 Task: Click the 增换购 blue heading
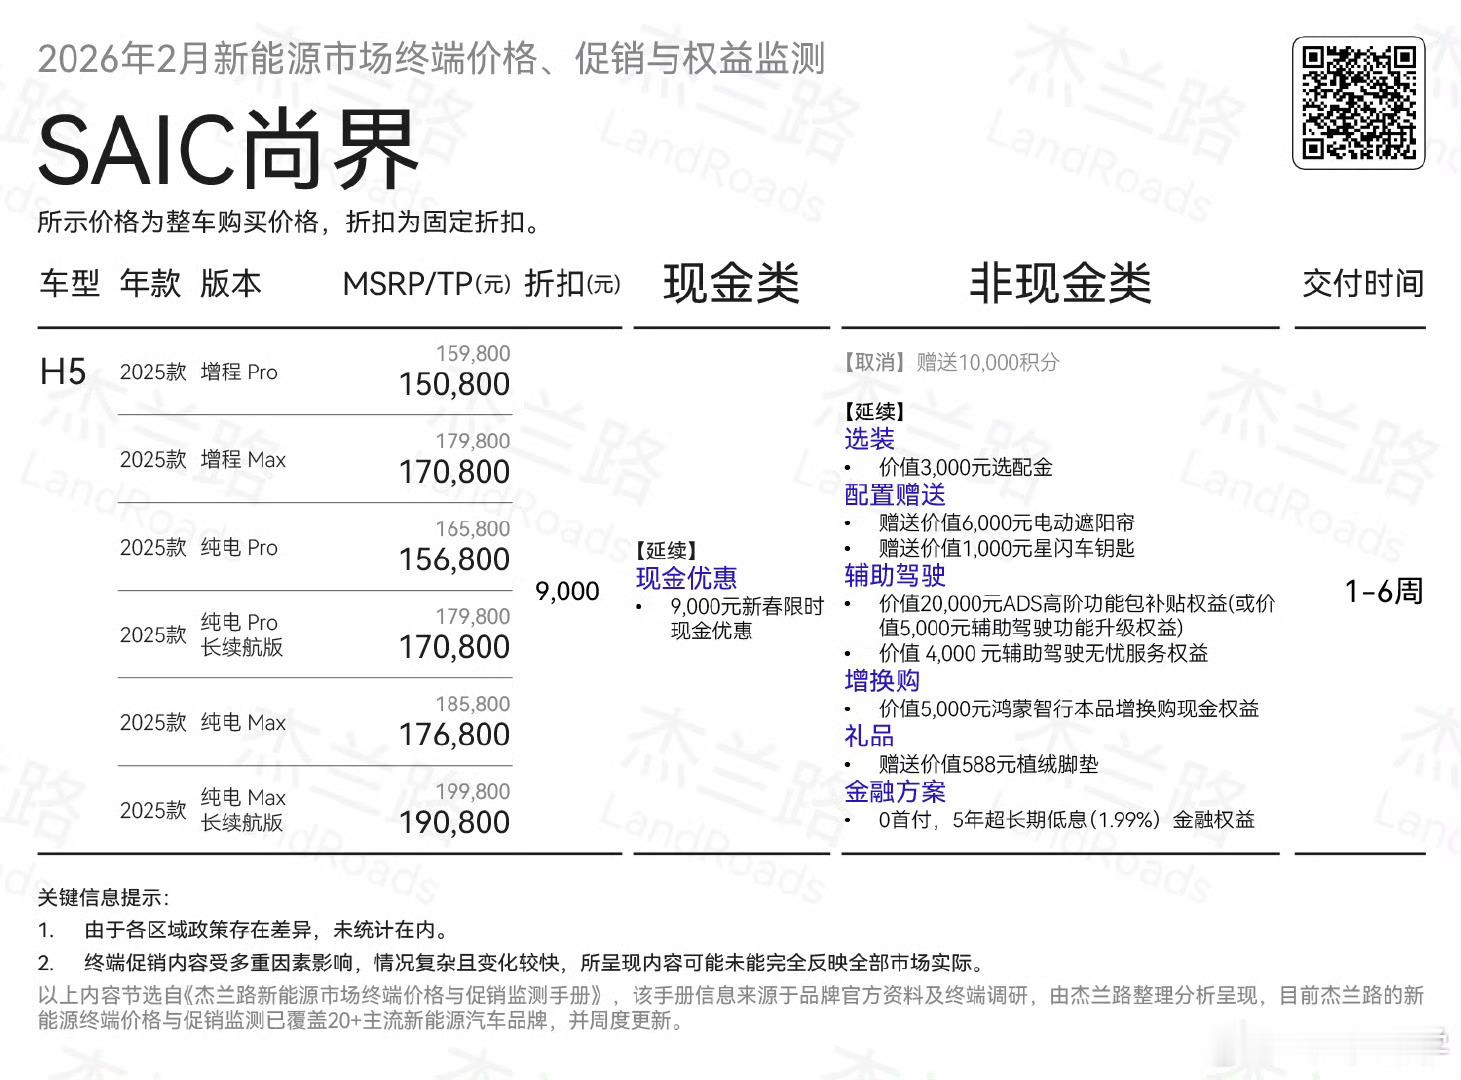click(x=882, y=681)
